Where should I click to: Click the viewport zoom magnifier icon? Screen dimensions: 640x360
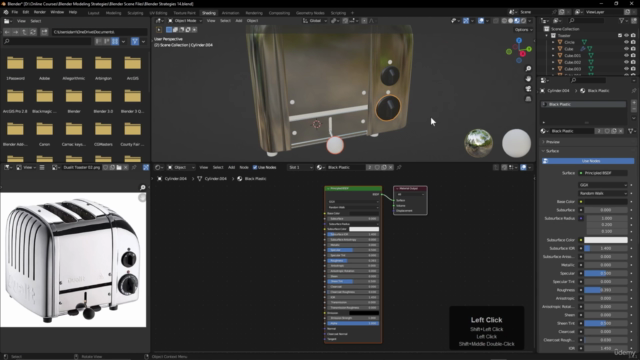tap(528, 69)
